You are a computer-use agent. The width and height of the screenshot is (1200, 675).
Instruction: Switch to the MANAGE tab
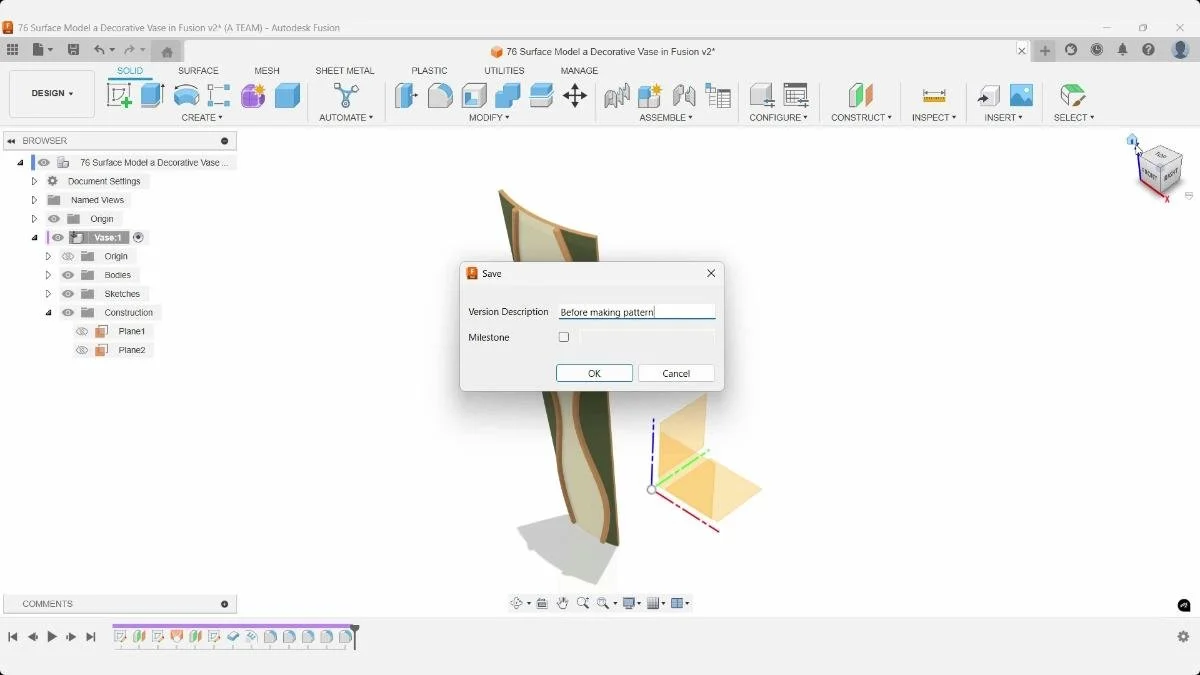click(x=579, y=71)
